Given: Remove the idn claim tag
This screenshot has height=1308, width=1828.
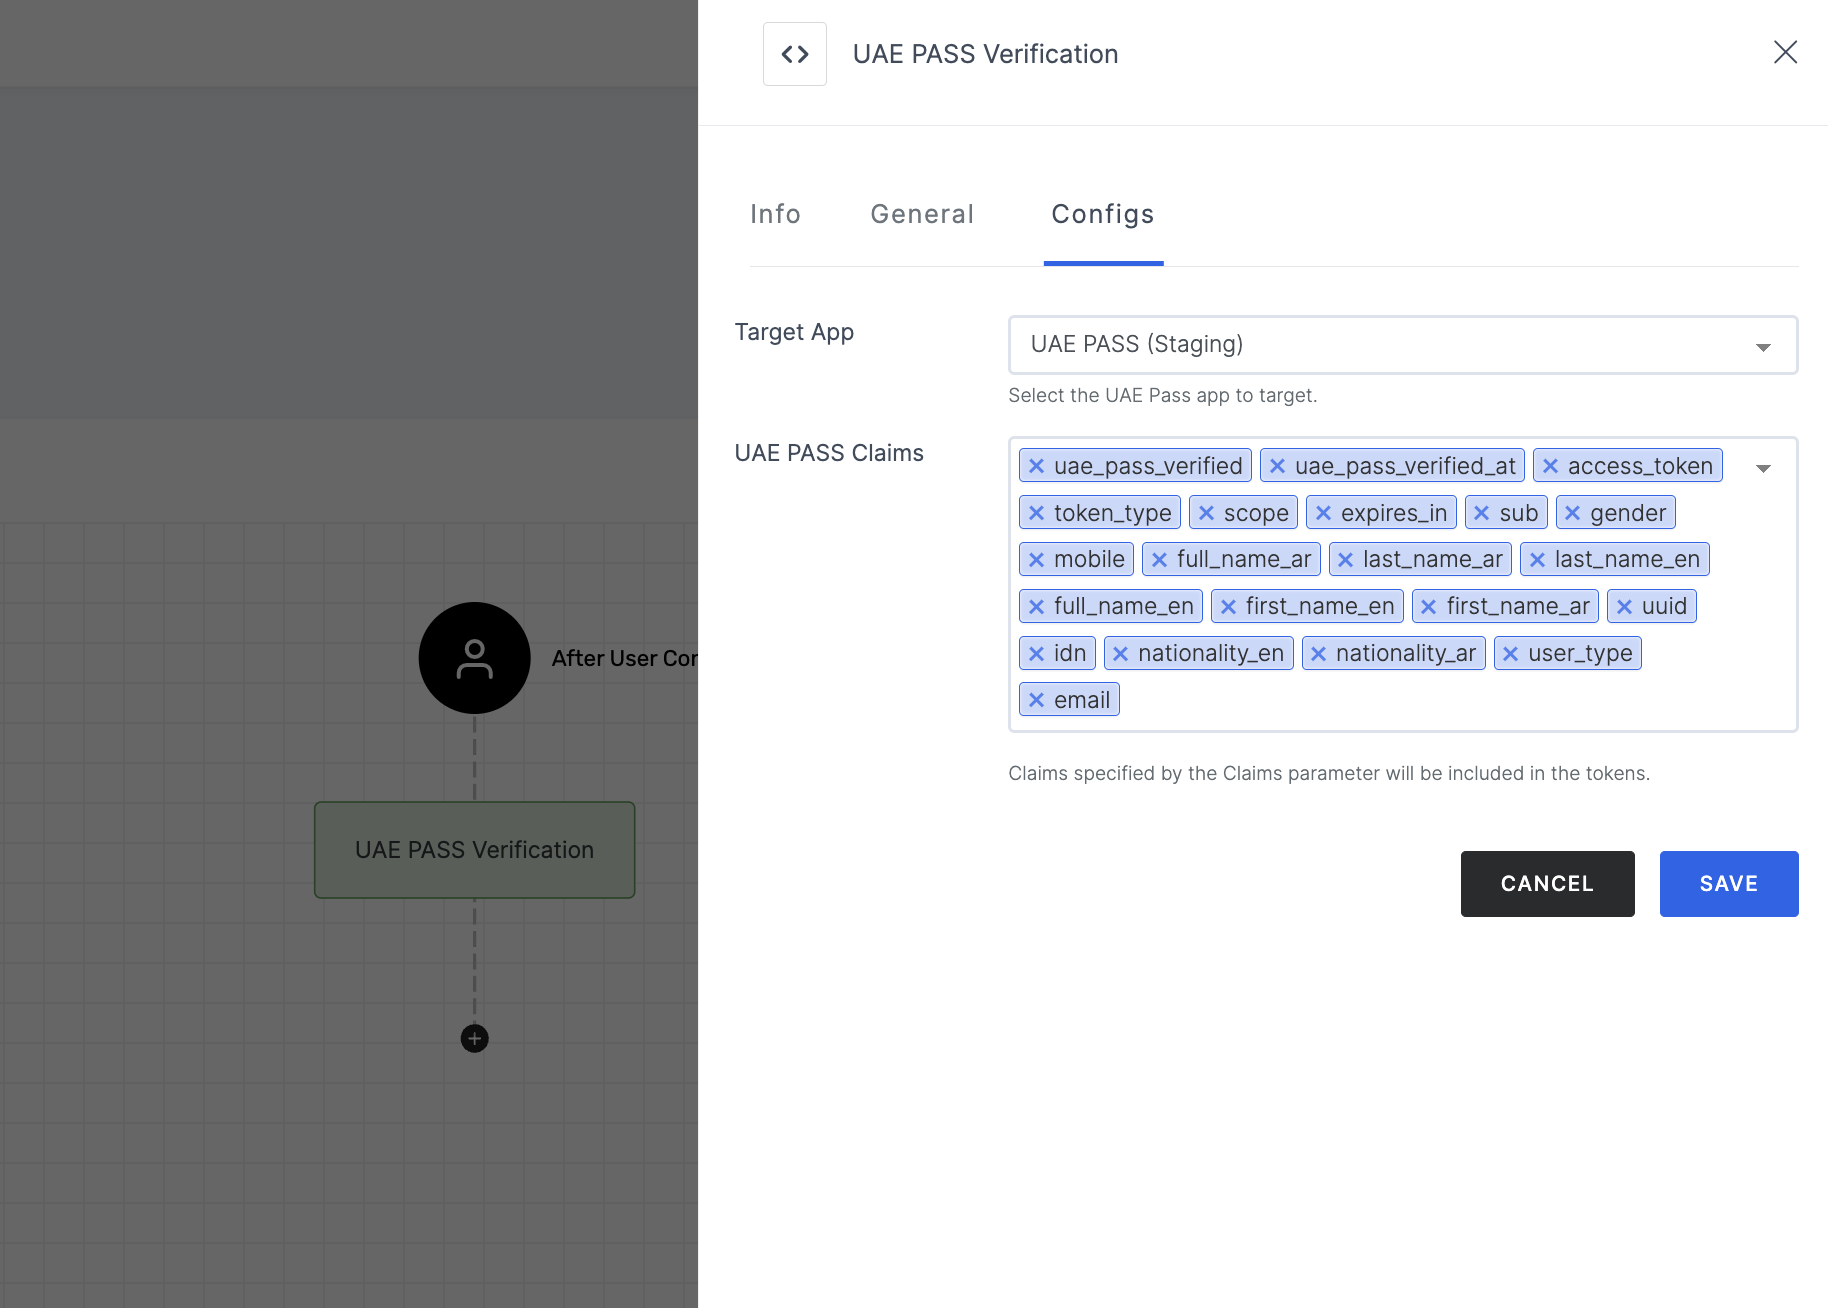Looking at the screenshot, I should [1037, 654].
